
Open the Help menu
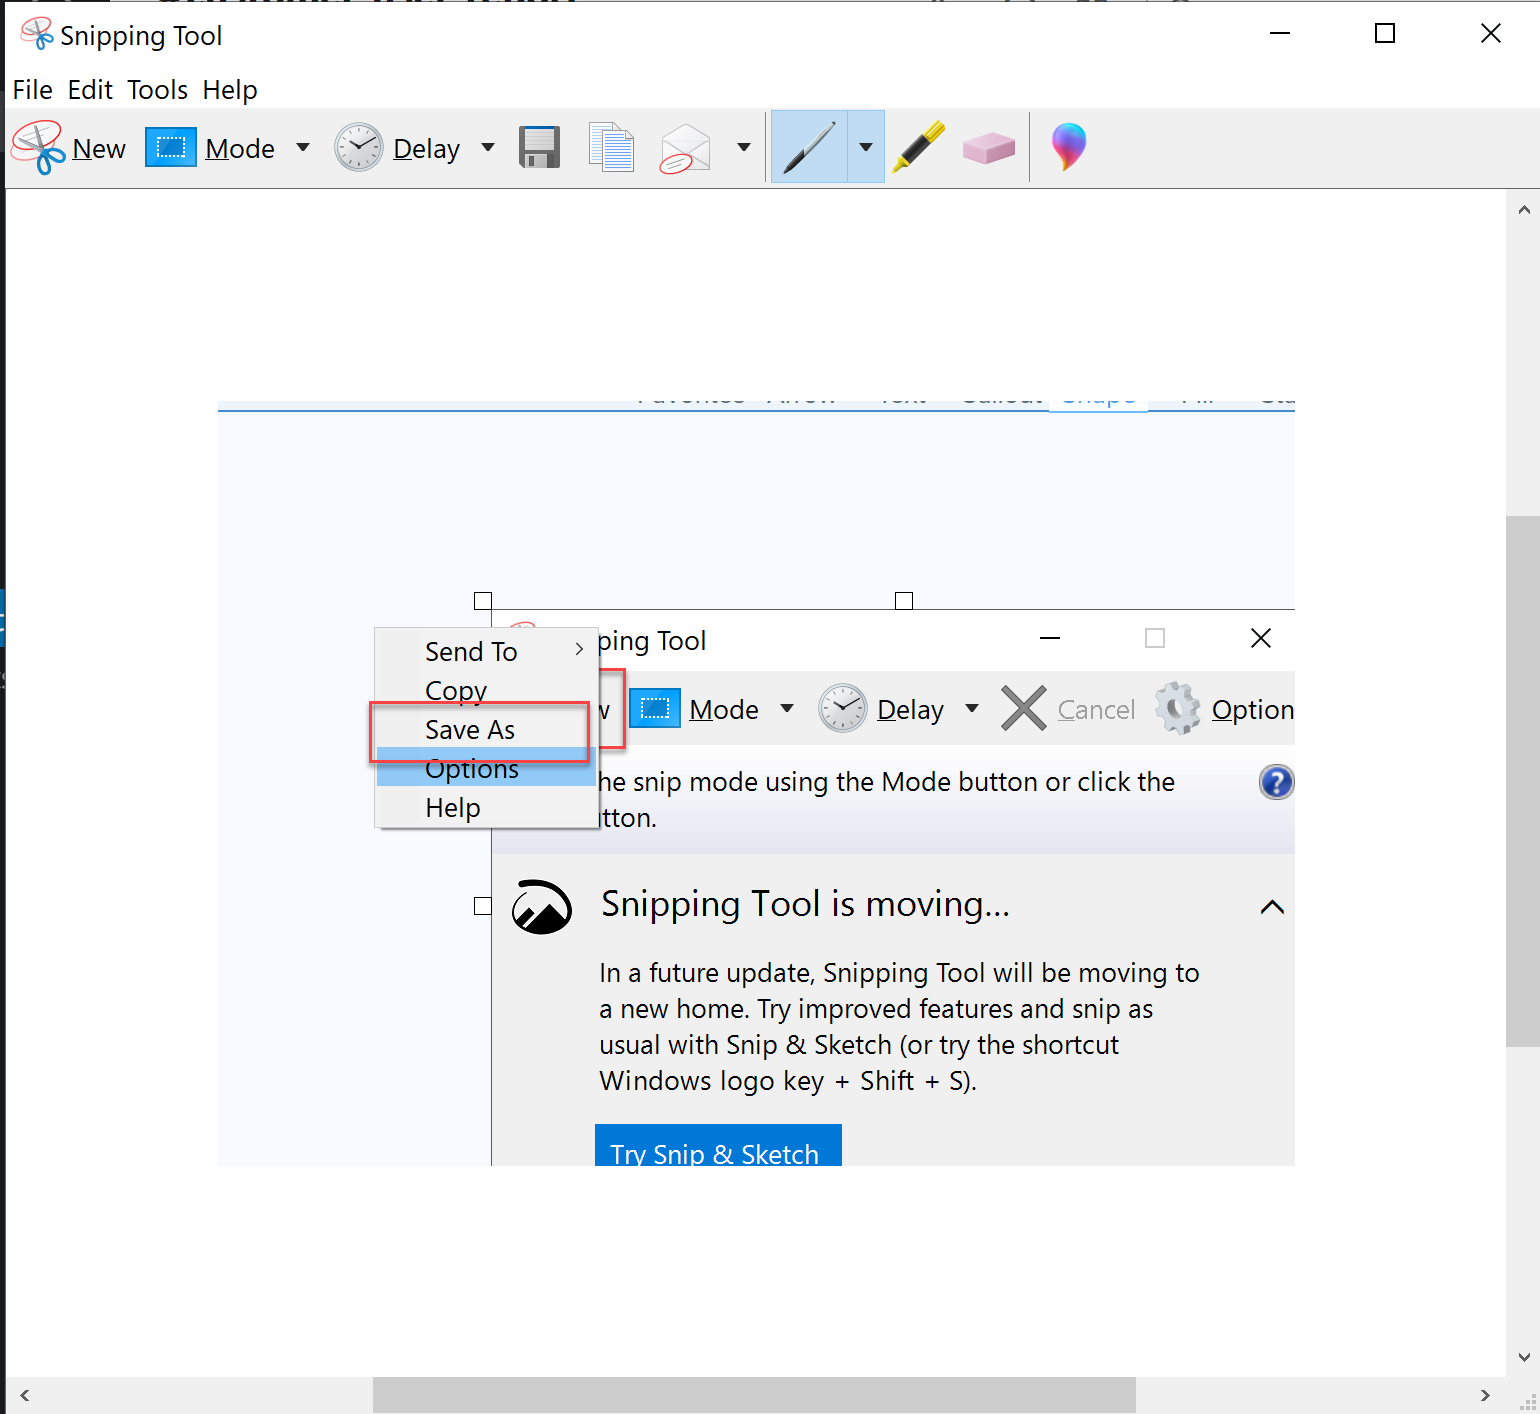point(230,90)
